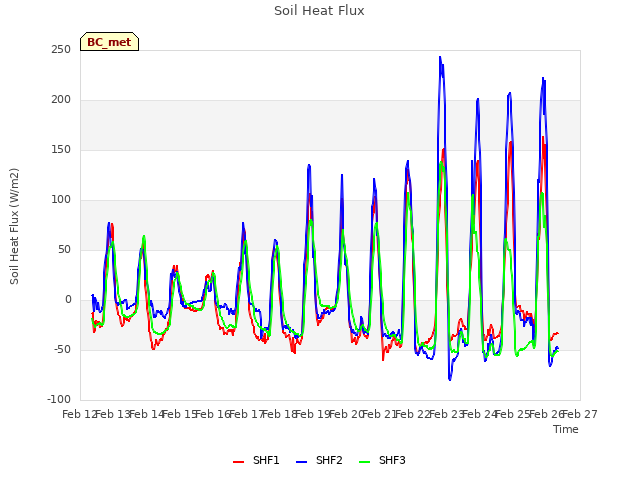Click the Feb 27 x-axis label

[x=580, y=415]
